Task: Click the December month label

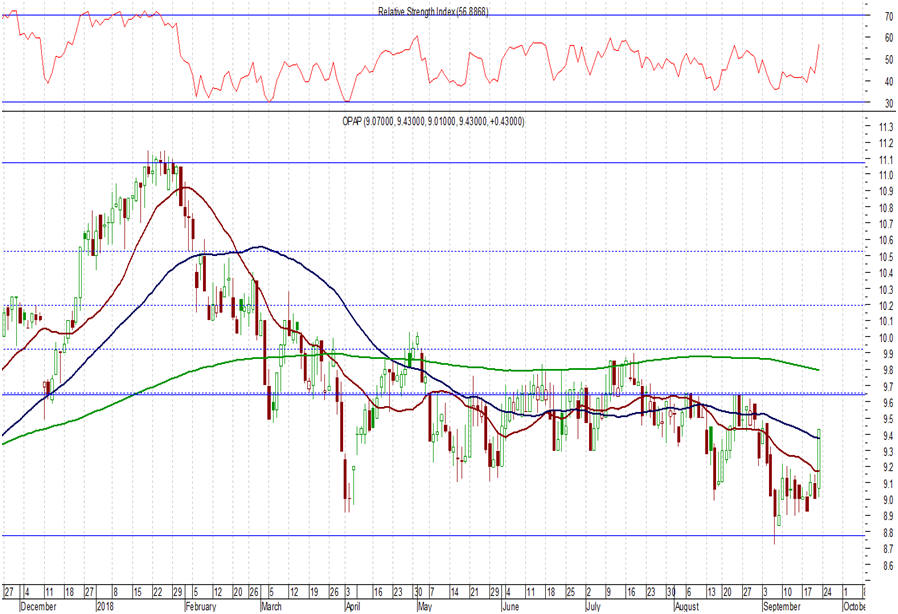Action: tap(38, 607)
